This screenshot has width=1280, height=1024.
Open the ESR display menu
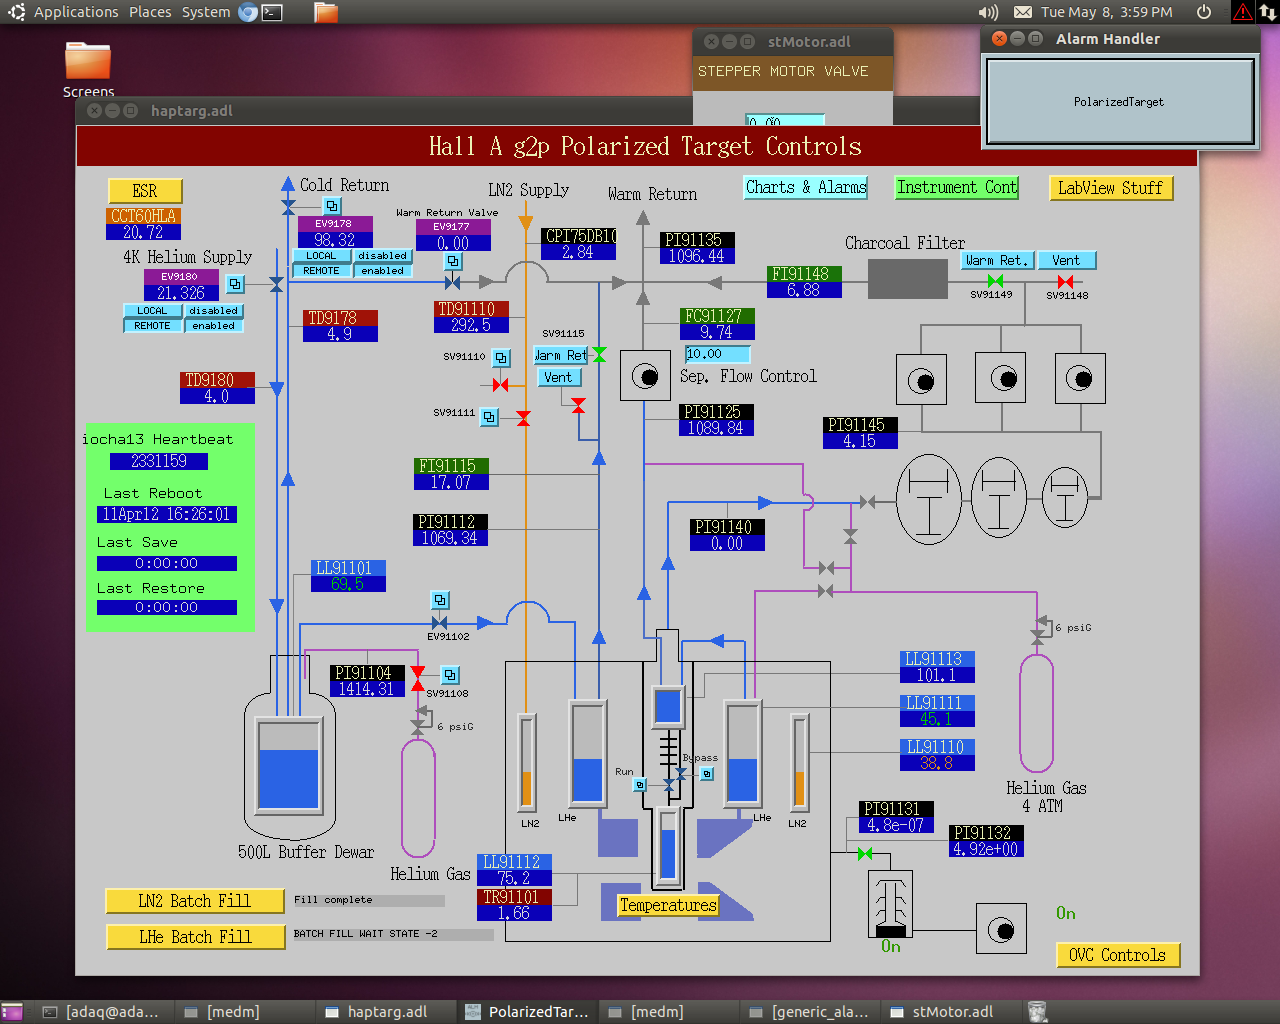click(x=145, y=191)
